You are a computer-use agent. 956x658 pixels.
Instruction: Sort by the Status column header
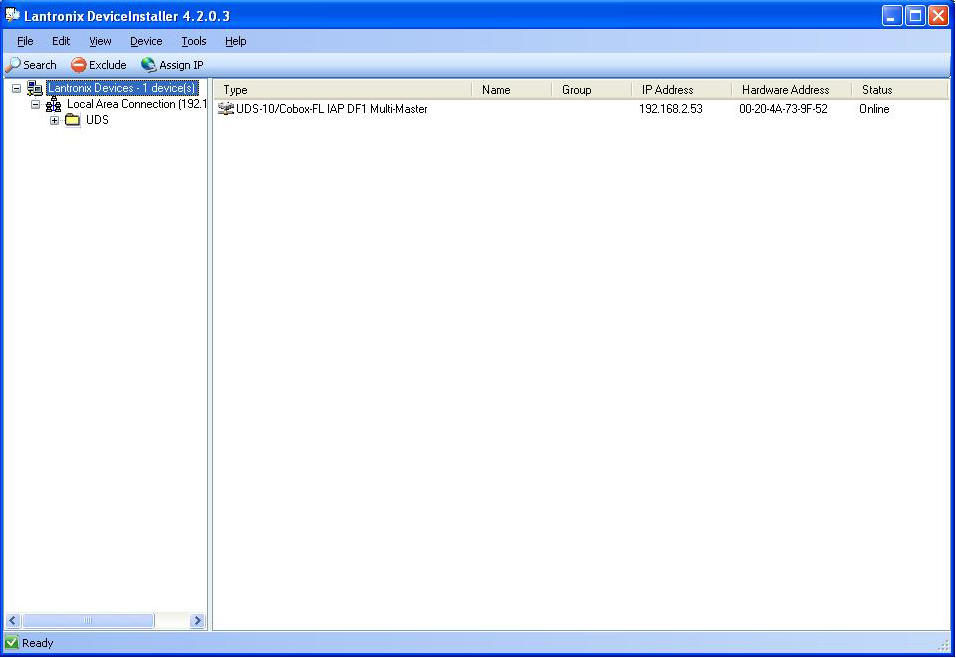click(x=900, y=90)
